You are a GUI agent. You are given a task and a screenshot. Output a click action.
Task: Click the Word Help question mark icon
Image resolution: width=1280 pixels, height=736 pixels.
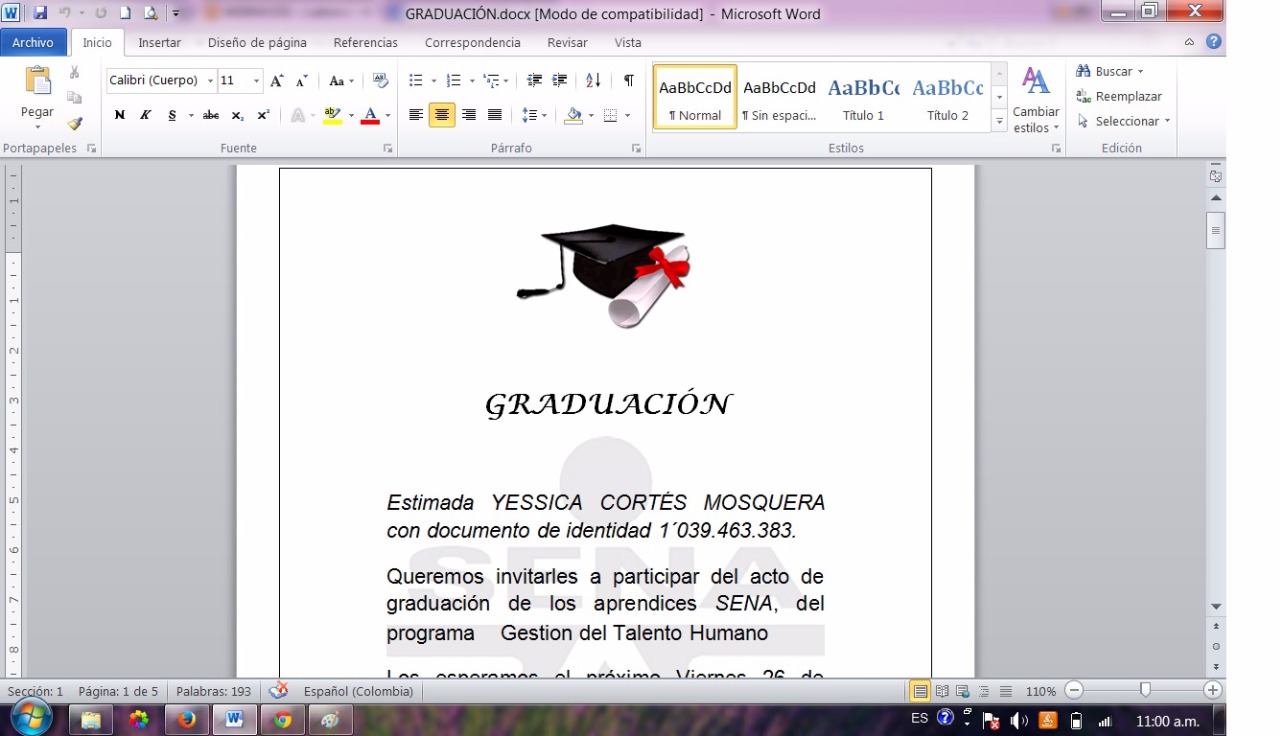coord(1213,42)
